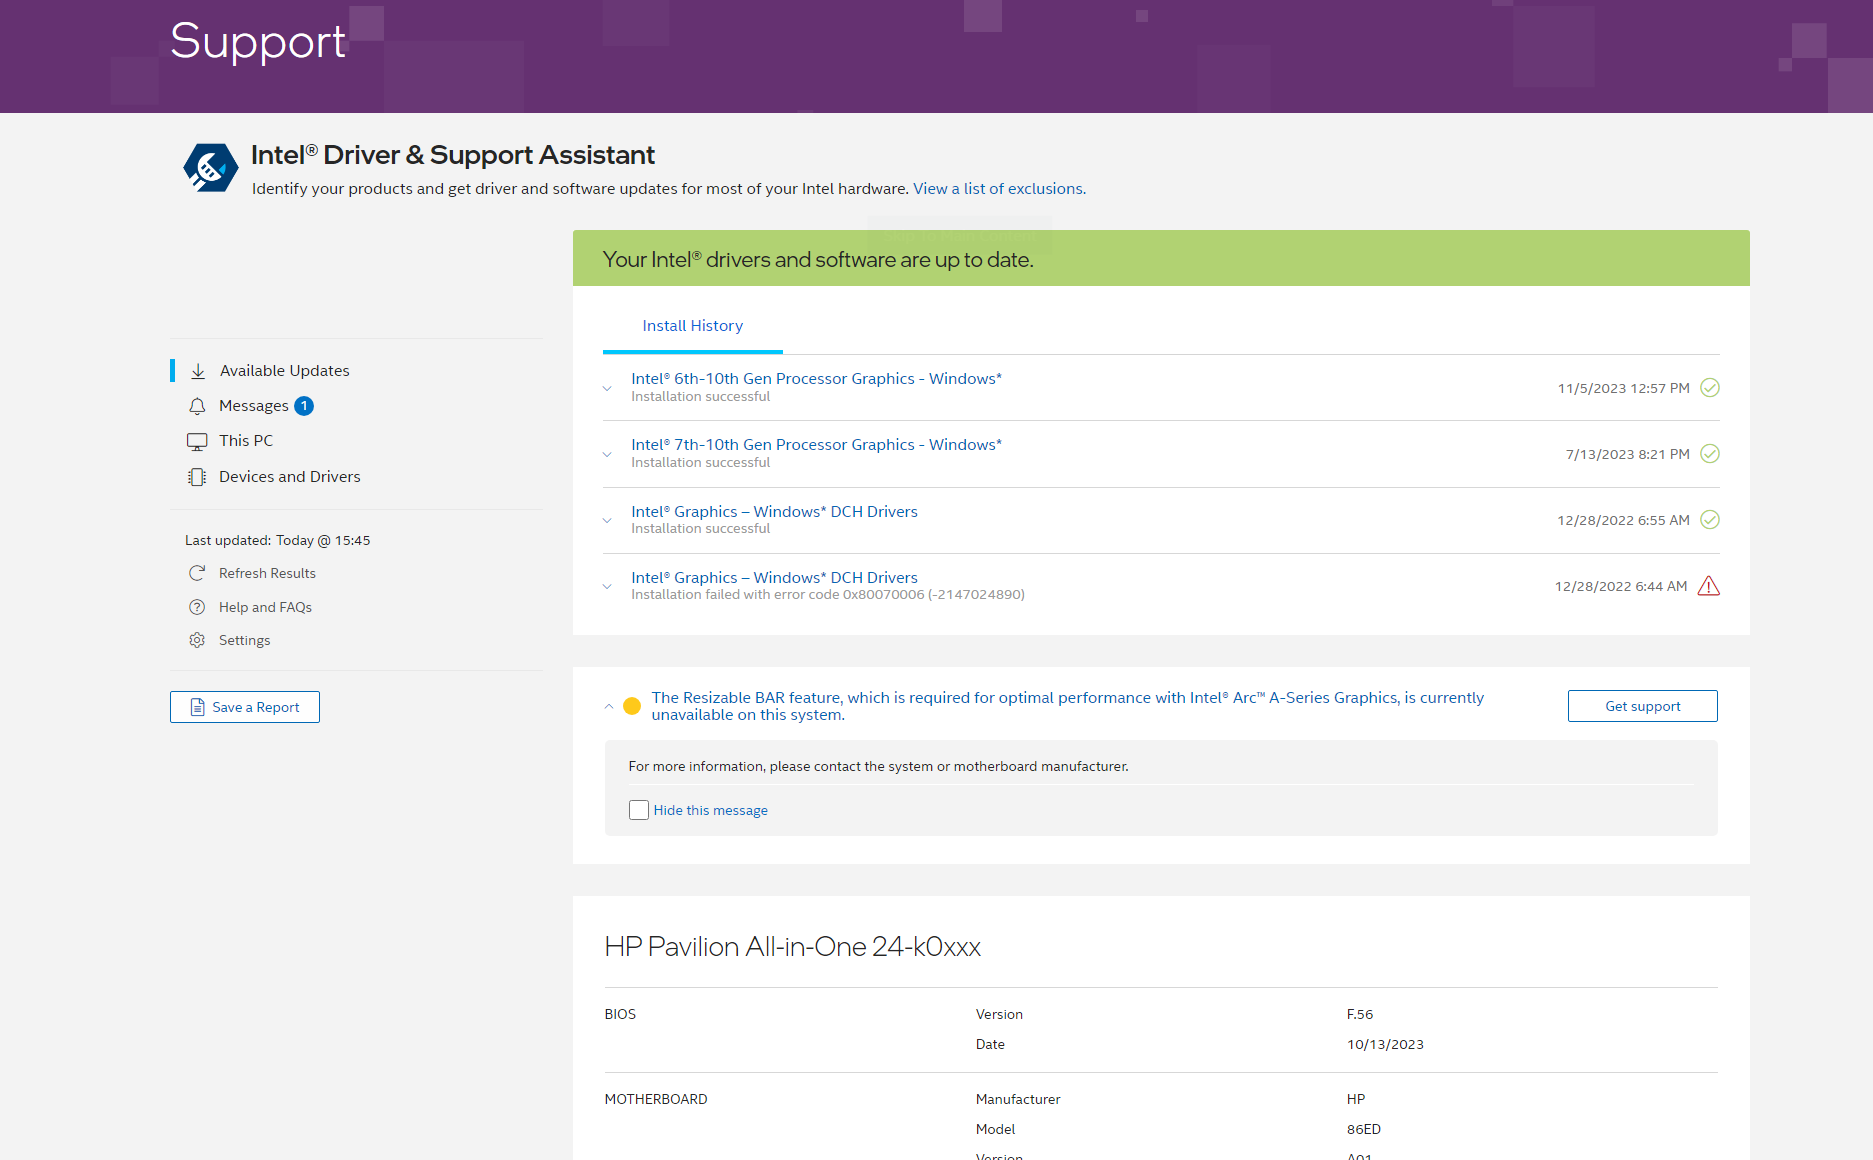
Task: Open Messages in the sidebar
Action: 253,406
